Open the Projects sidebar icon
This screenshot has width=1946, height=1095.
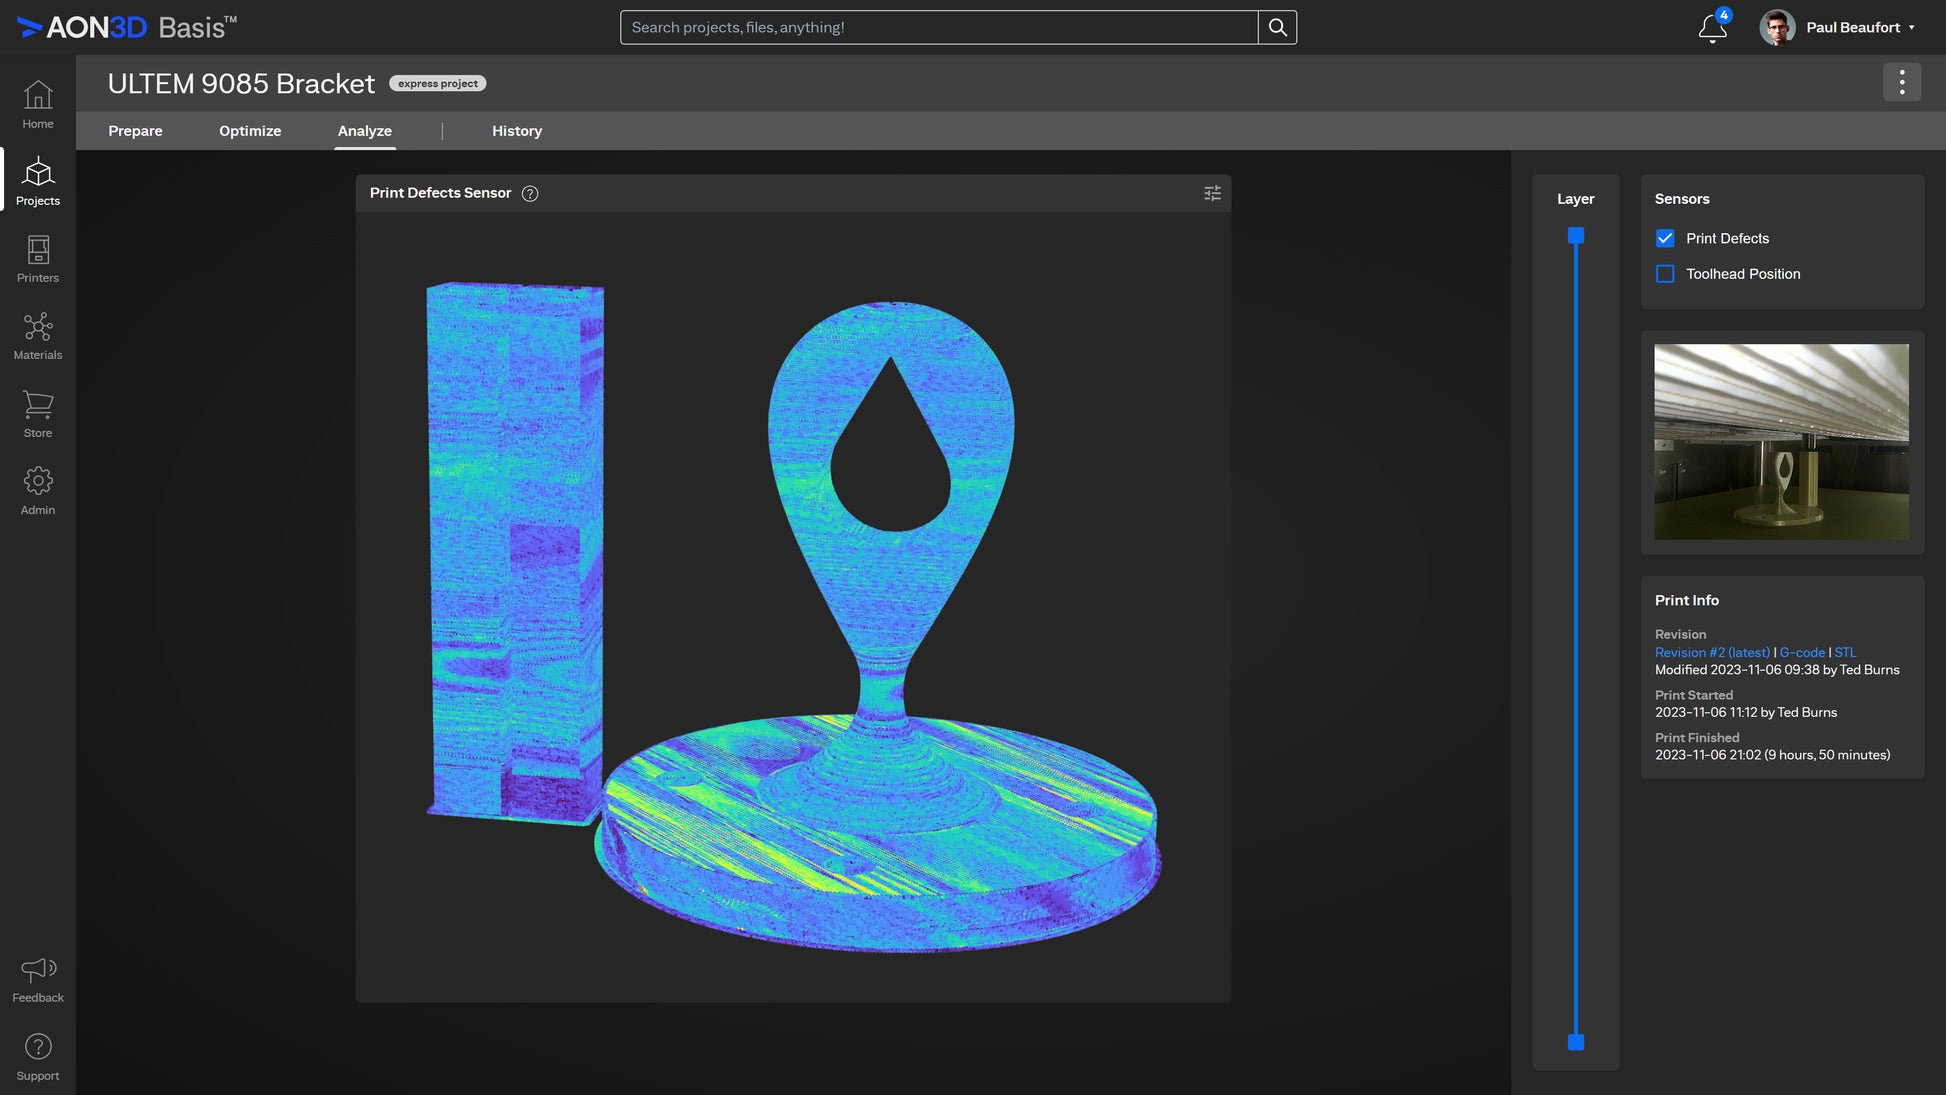pyautogui.click(x=38, y=181)
